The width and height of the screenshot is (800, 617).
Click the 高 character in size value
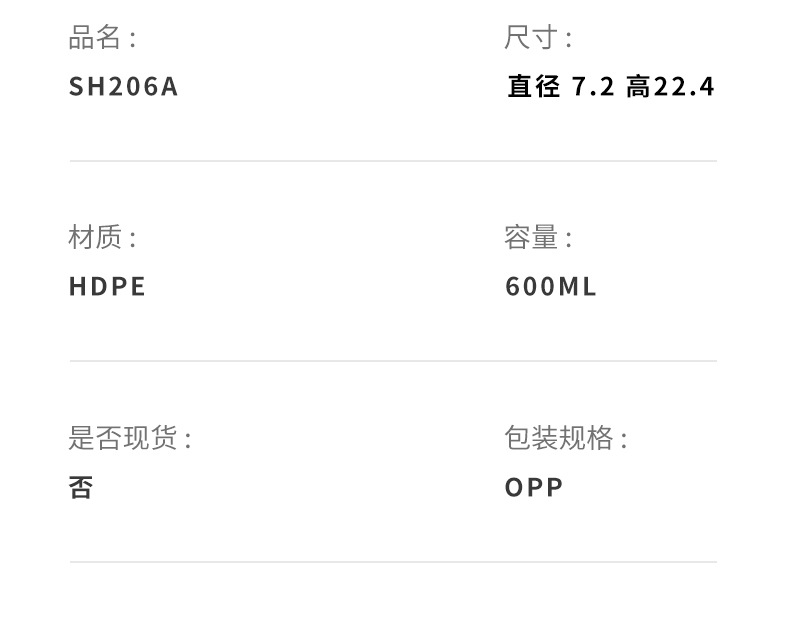click(x=638, y=87)
